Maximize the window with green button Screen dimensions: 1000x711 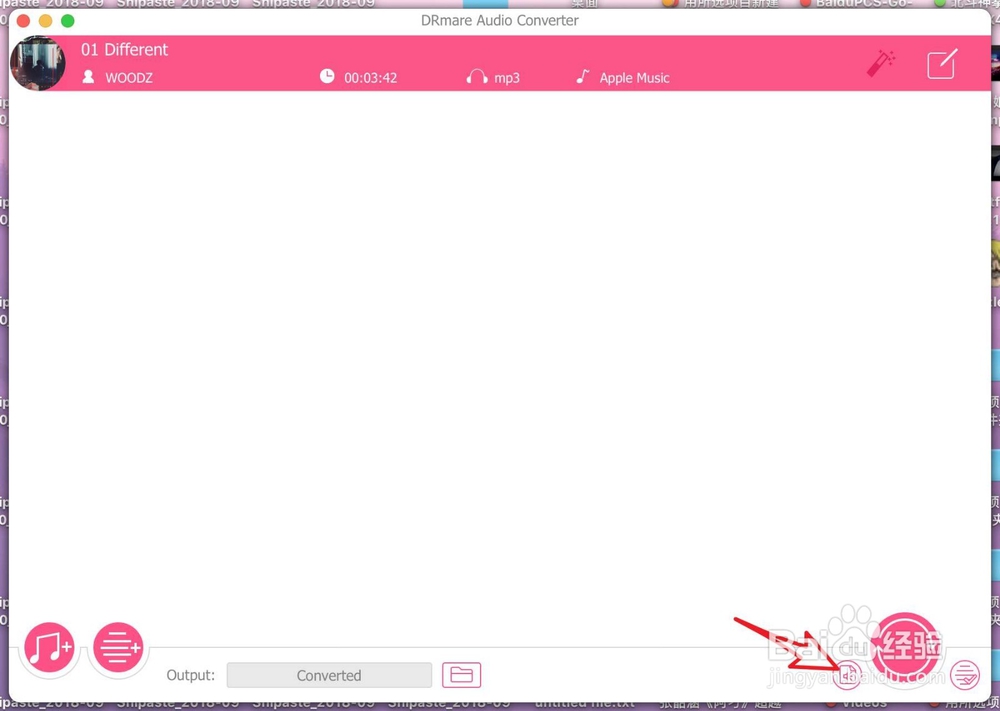click(x=68, y=20)
